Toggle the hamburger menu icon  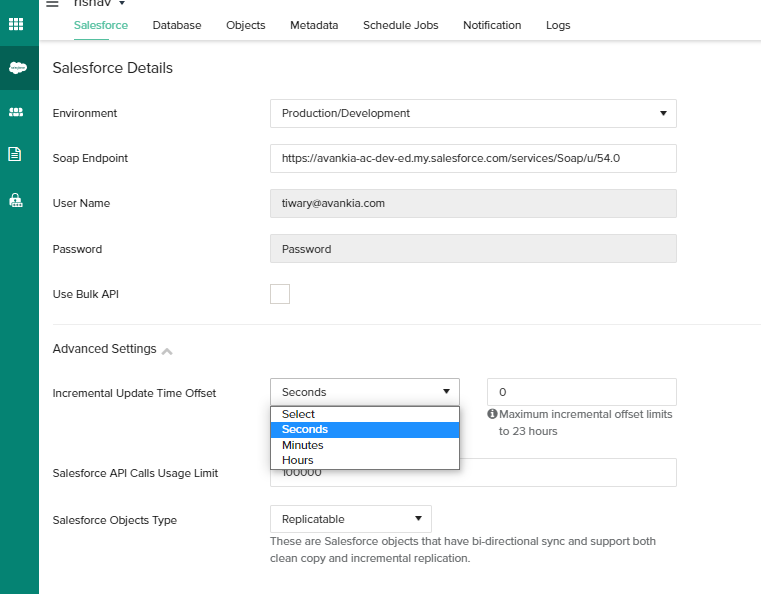(x=52, y=4)
